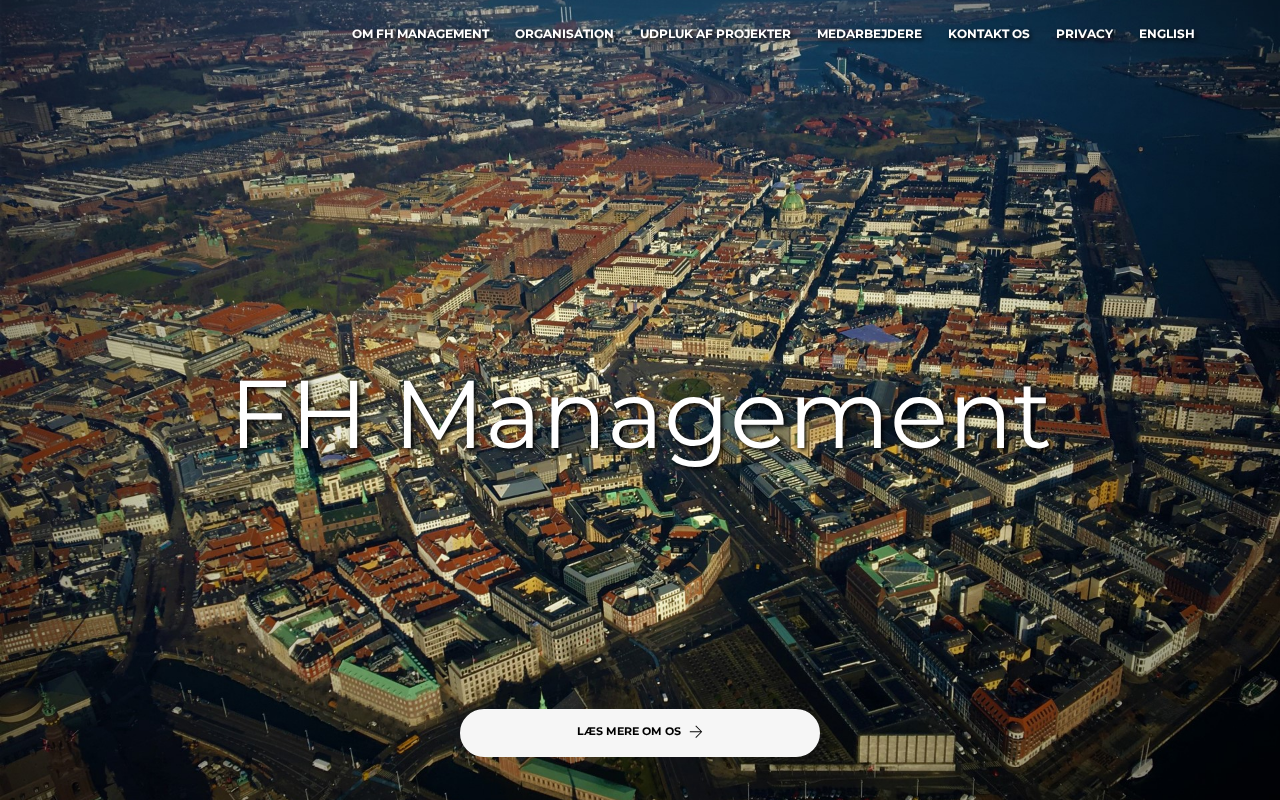Click the red-brick rounded corner building

1012,720
